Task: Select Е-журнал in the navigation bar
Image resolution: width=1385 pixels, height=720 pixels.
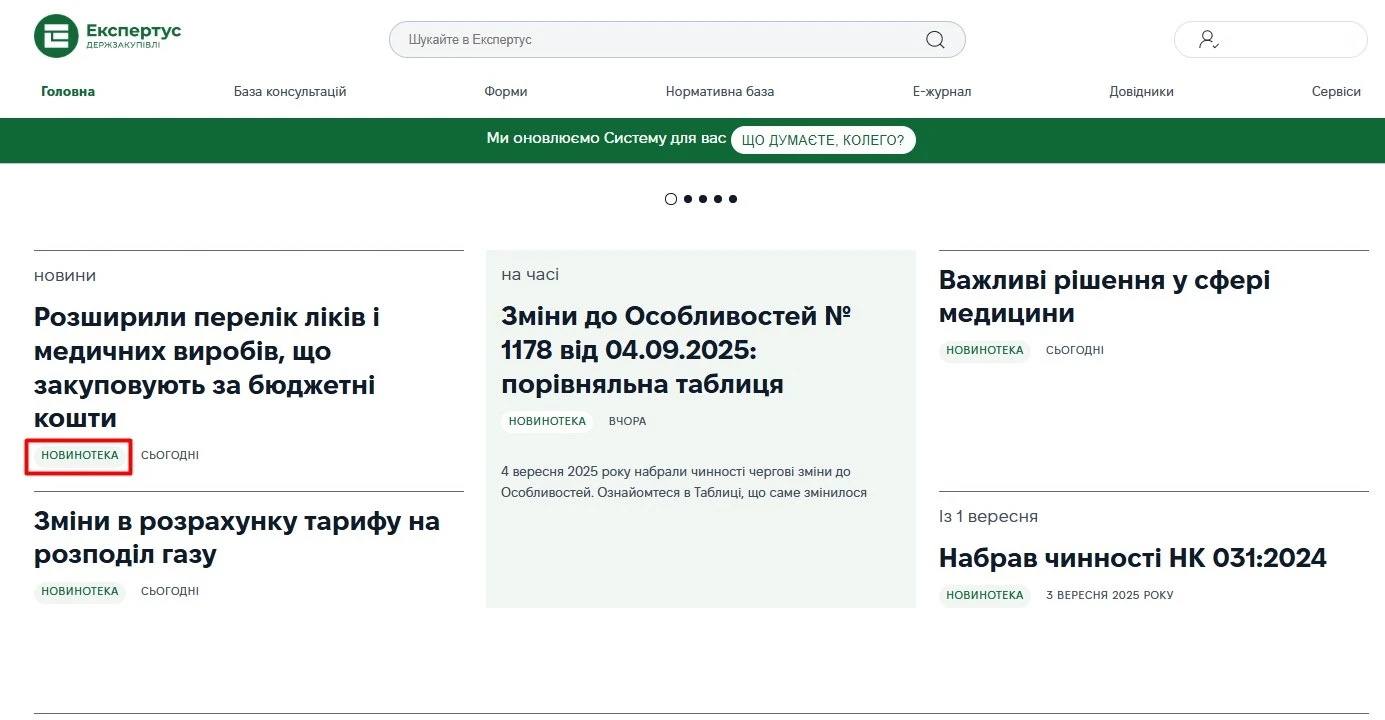Action: tap(941, 91)
